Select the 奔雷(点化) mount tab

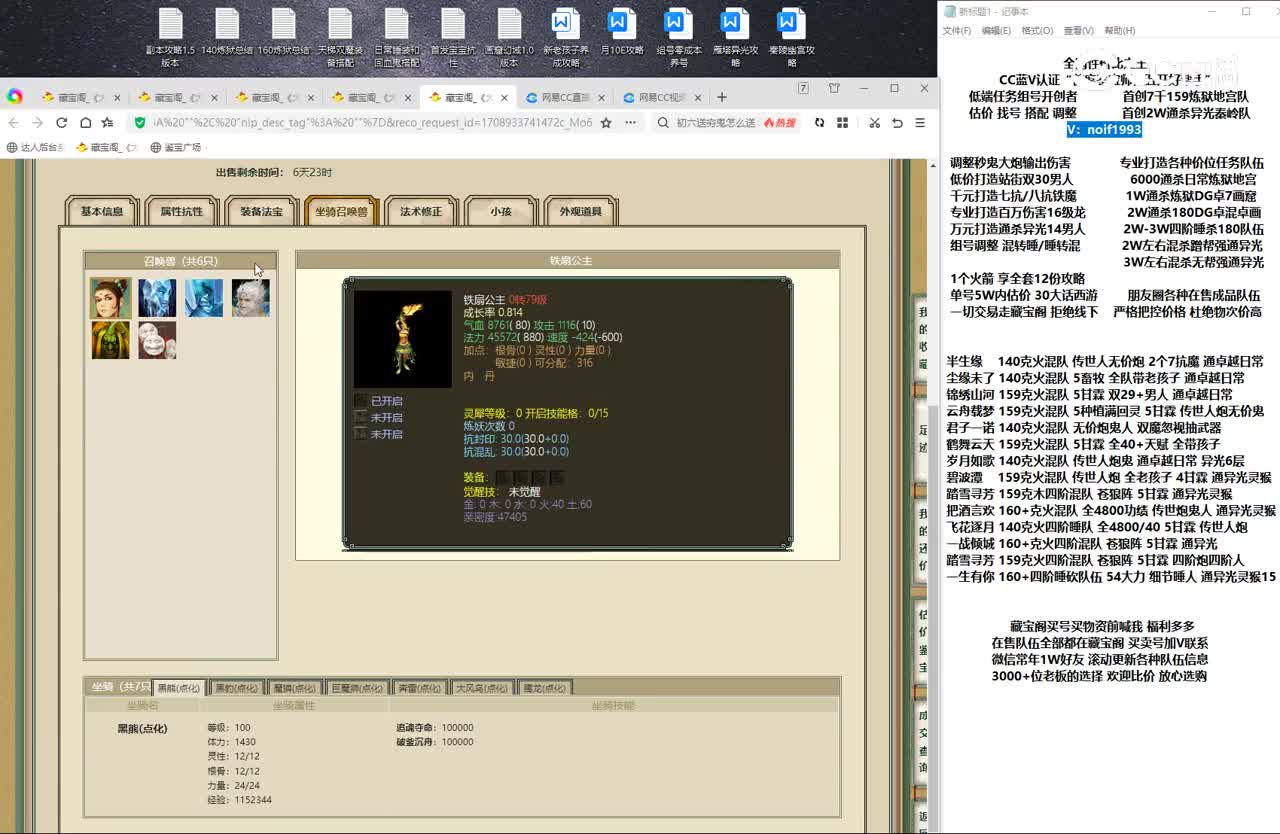(419, 688)
